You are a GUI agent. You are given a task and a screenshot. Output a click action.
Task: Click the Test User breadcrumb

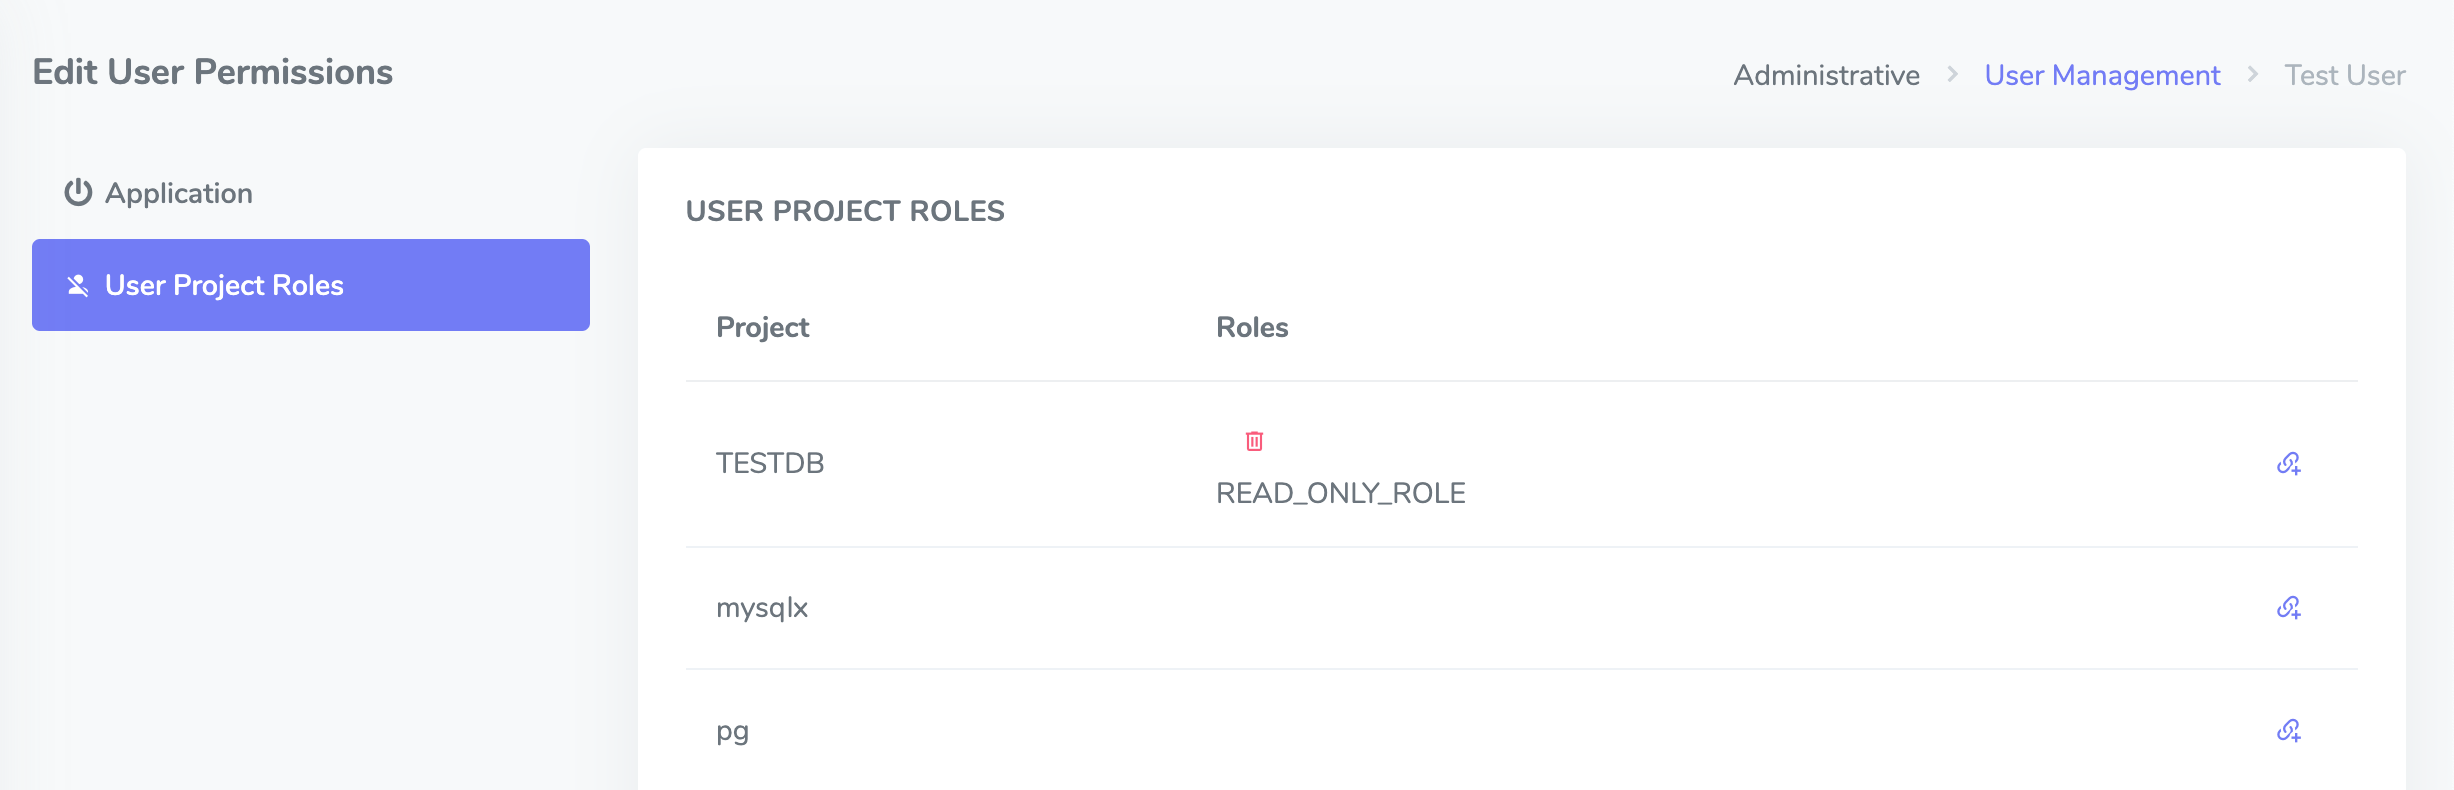(2344, 75)
